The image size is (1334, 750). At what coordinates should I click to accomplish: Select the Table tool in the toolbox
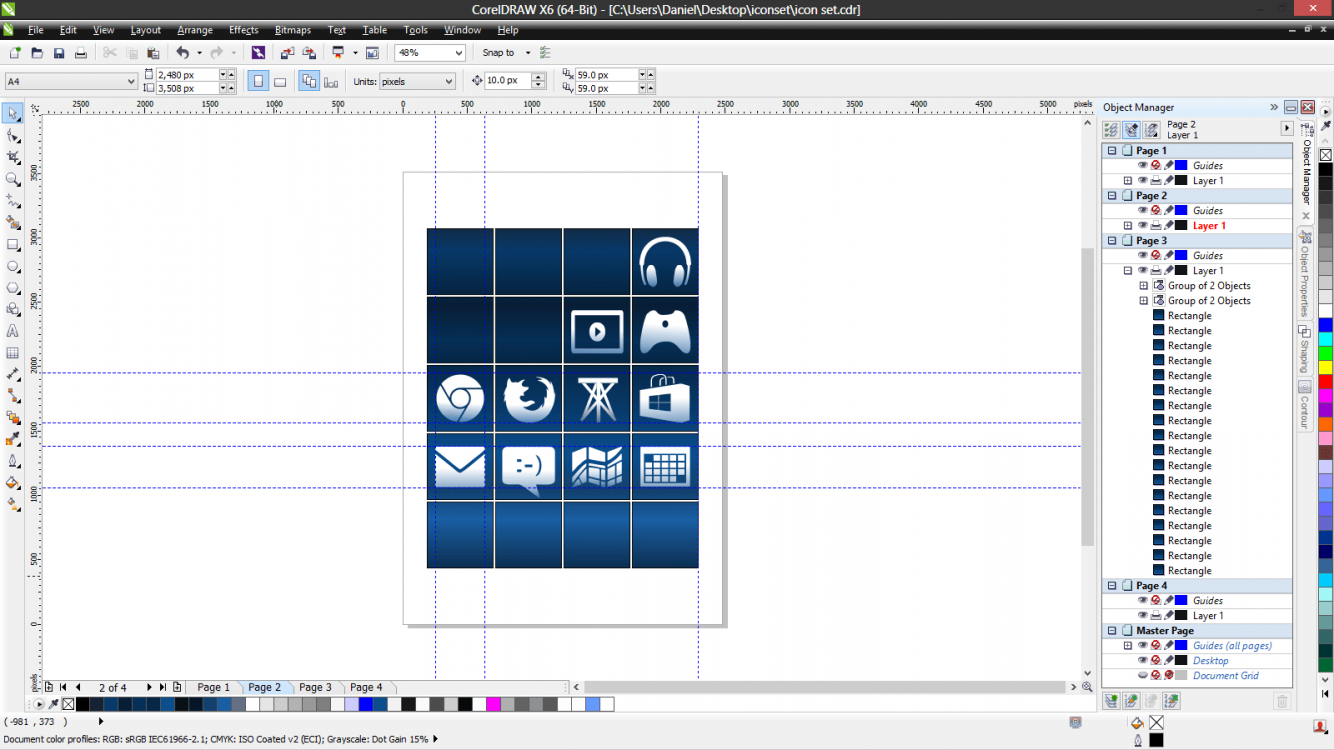tap(12, 353)
